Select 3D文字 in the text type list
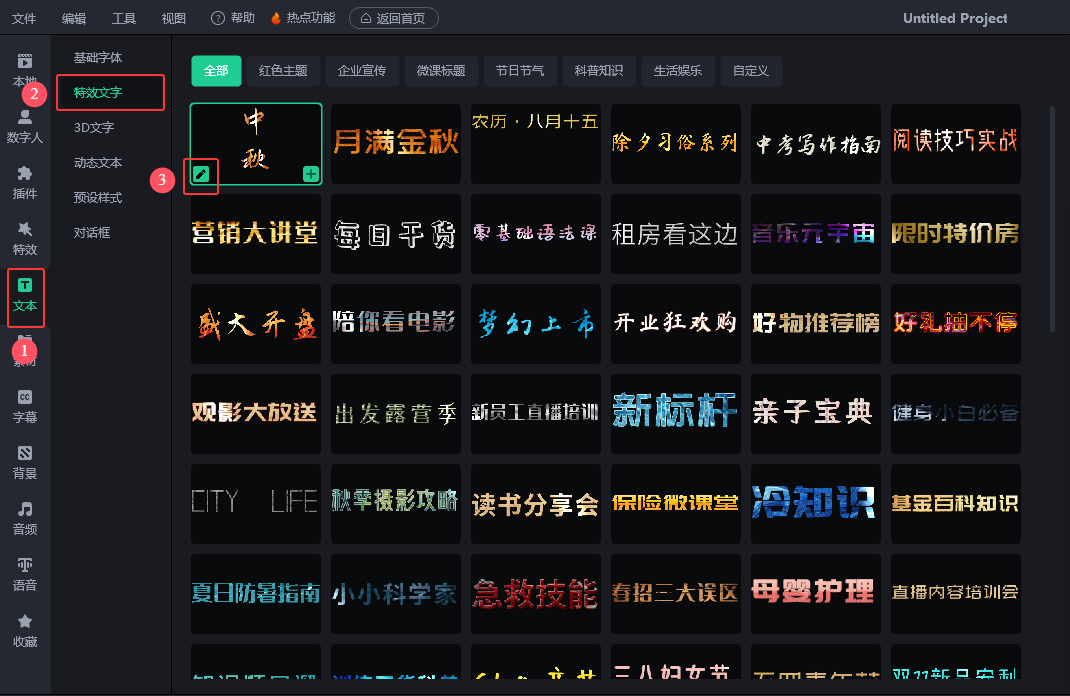Screen dimensions: 1070x696 (94, 128)
